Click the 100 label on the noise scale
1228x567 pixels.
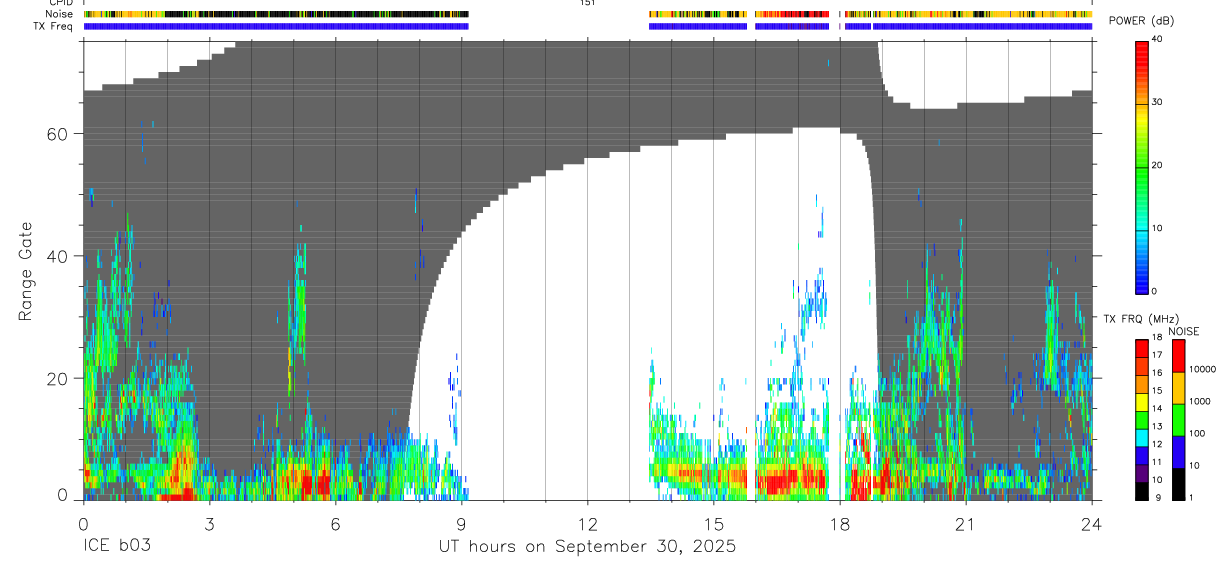pos(1198,433)
